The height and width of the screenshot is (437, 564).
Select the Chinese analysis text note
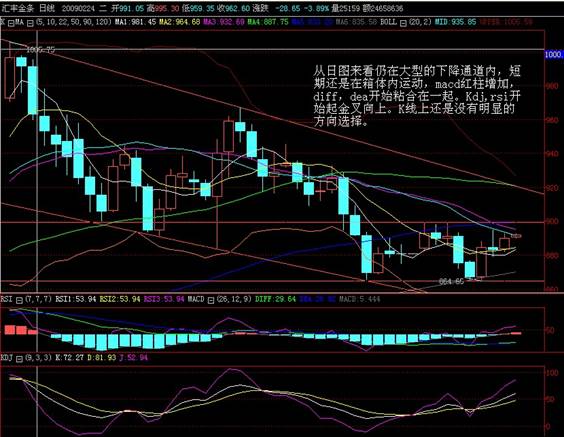(x=417, y=95)
